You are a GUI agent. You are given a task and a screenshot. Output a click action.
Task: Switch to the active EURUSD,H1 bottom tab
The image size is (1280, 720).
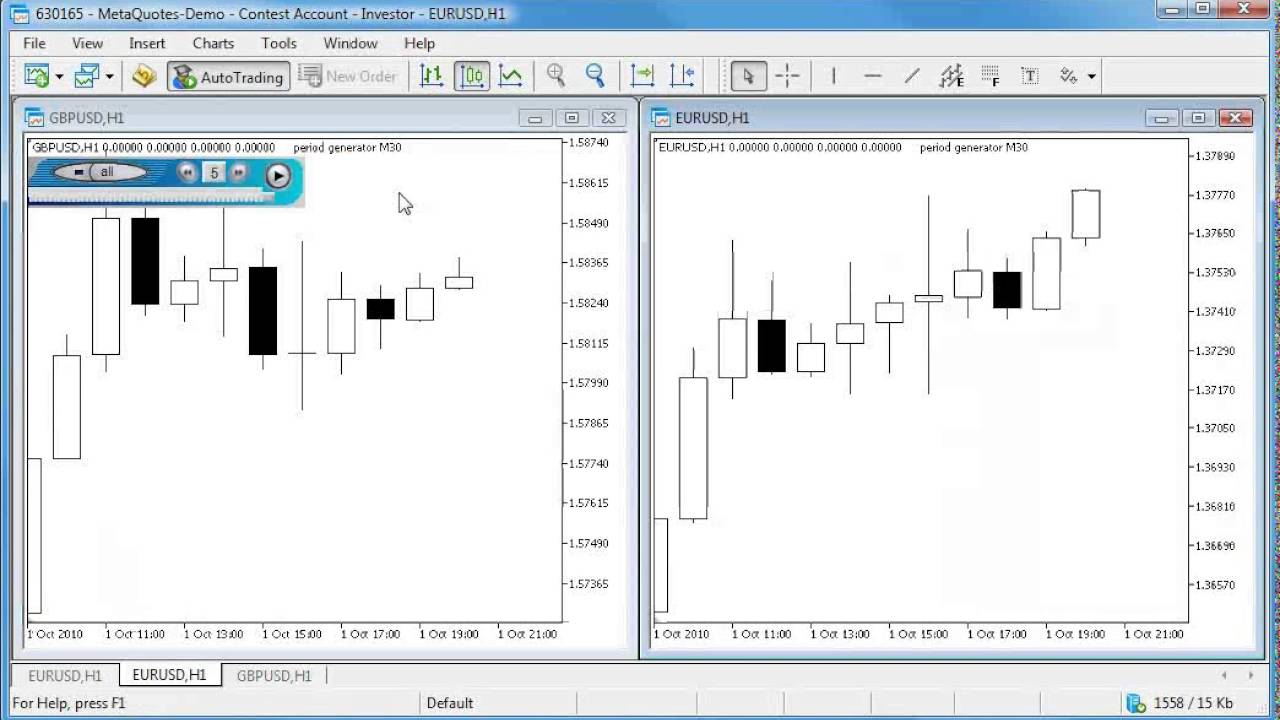169,675
